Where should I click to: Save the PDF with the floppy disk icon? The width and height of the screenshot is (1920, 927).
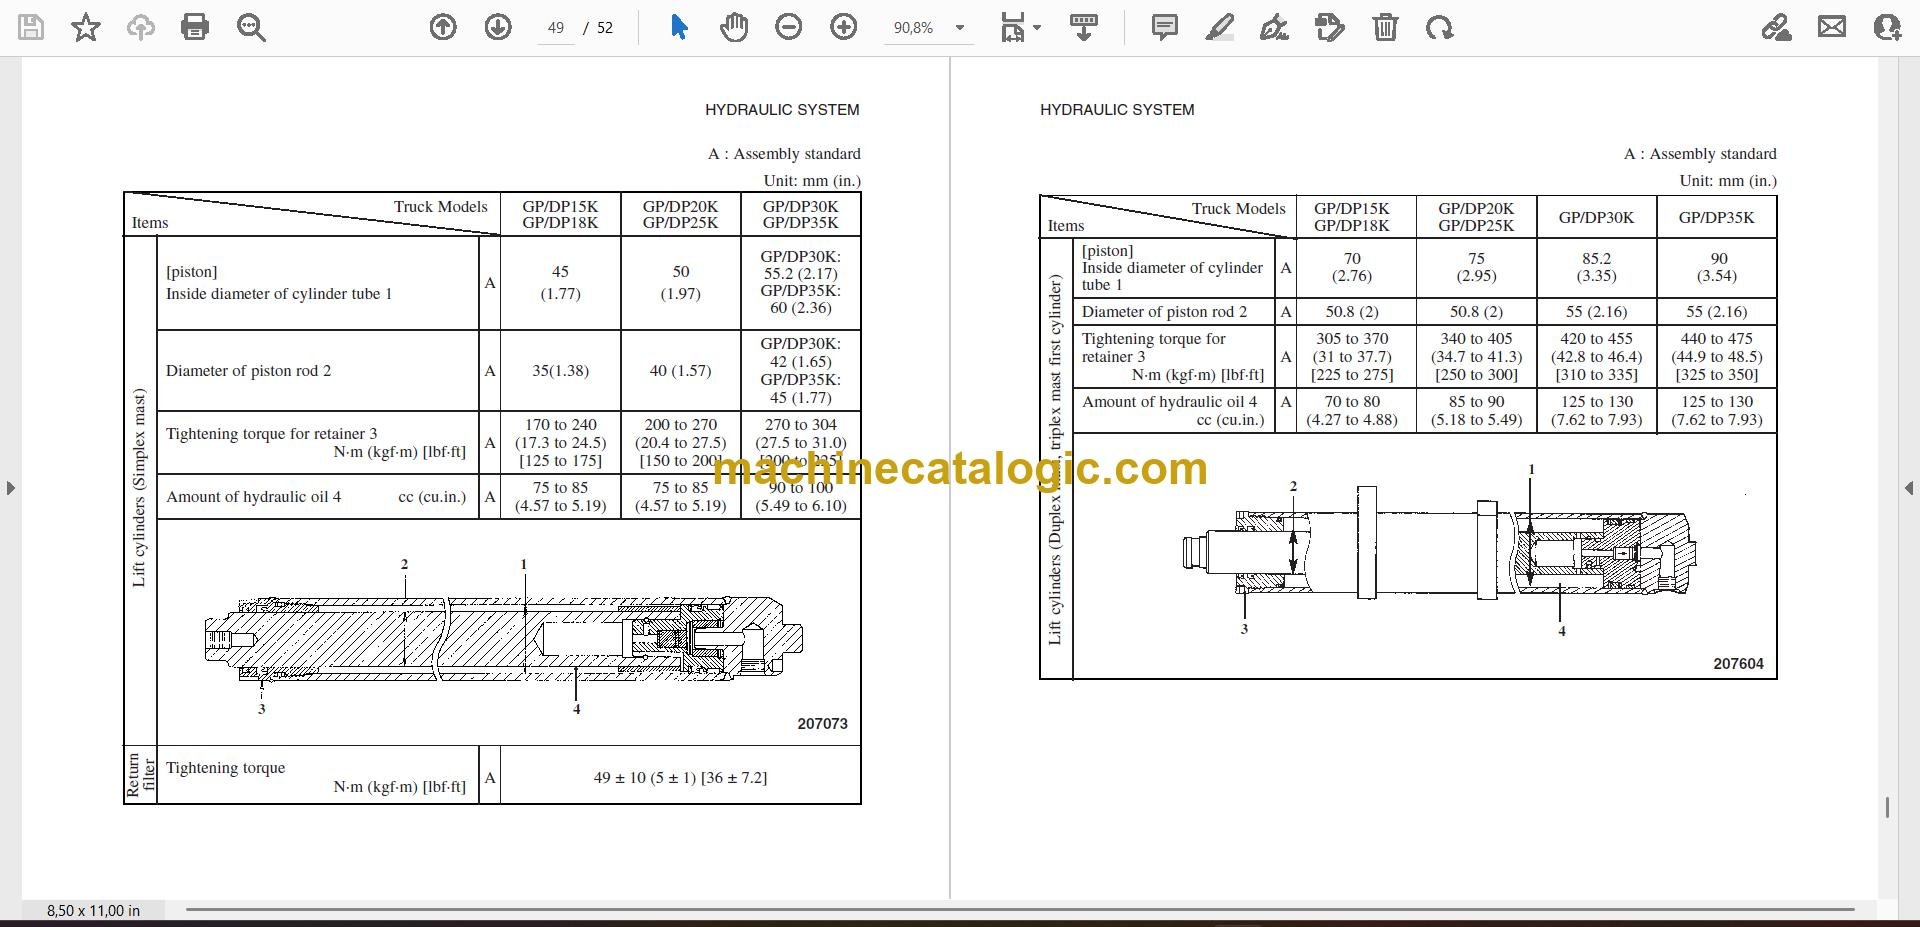31,27
